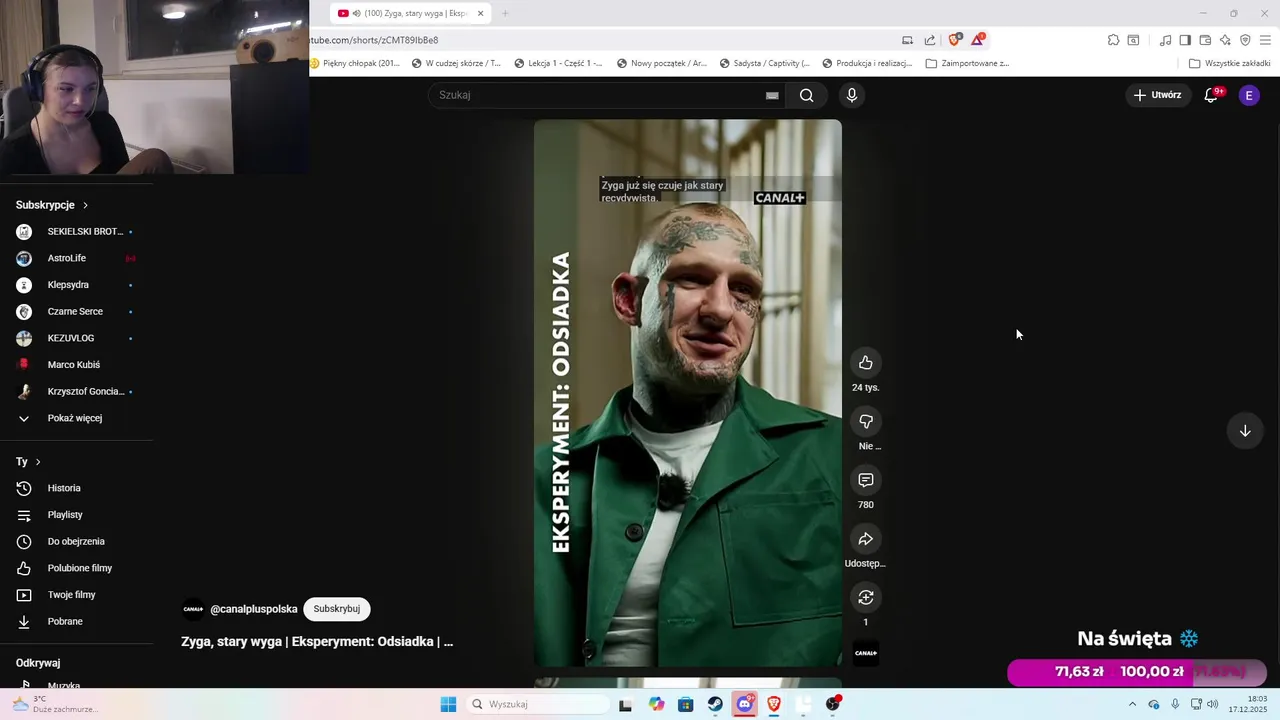1280x720 pixels.
Task: Expand Pokaż więcej subscriptions list
Action: pos(75,418)
